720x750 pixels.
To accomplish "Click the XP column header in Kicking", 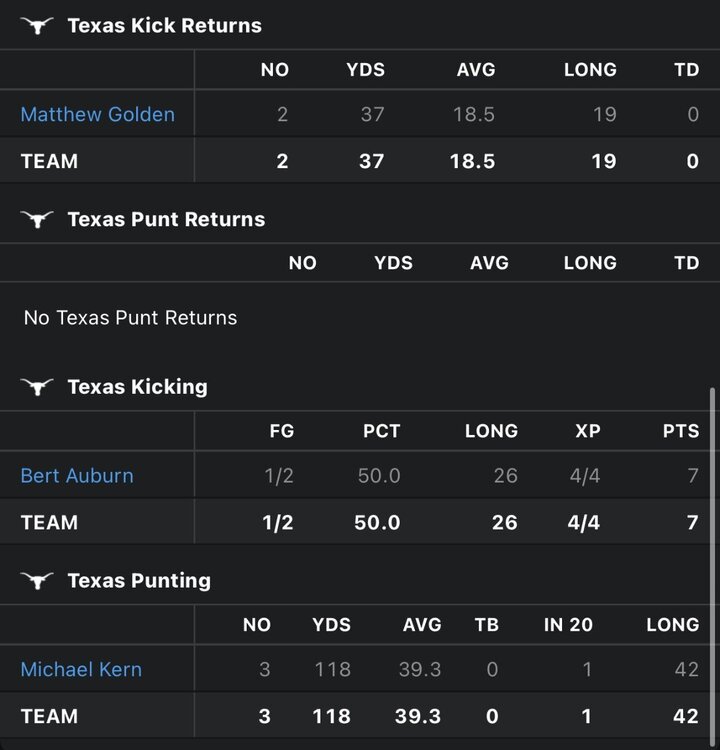I will click(587, 431).
